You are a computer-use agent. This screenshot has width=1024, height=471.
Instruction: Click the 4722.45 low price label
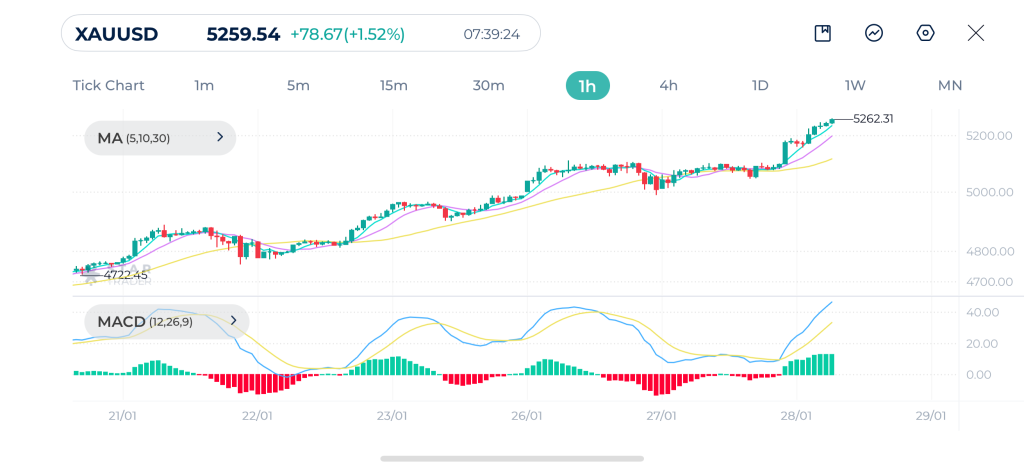pyautogui.click(x=126, y=275)
